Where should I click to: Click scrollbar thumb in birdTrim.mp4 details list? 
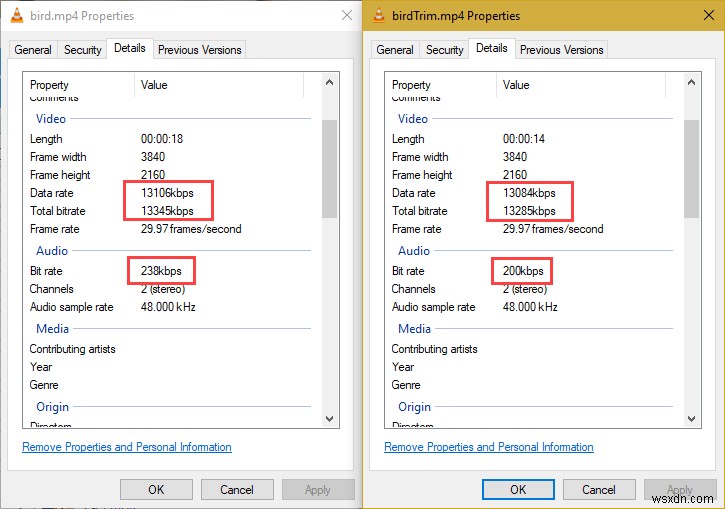tap(691, 169)
